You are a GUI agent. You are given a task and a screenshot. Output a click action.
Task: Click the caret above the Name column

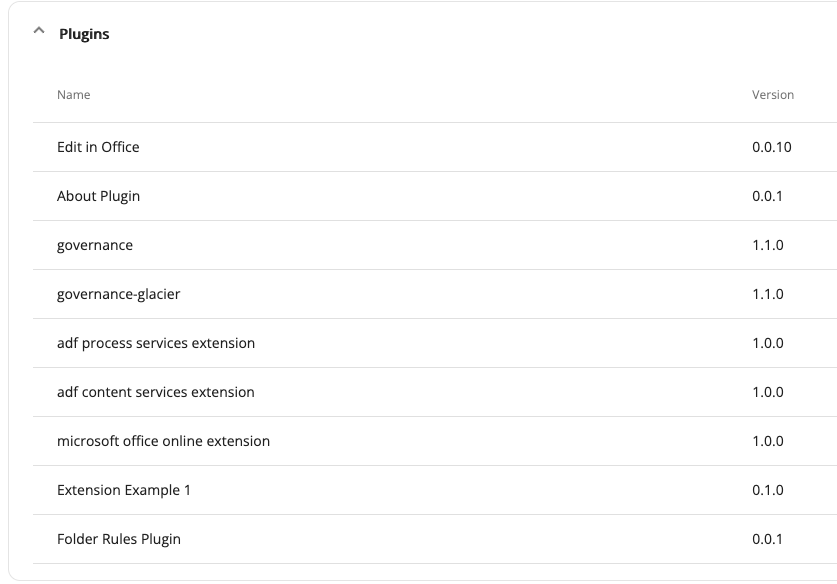[39, 33]
